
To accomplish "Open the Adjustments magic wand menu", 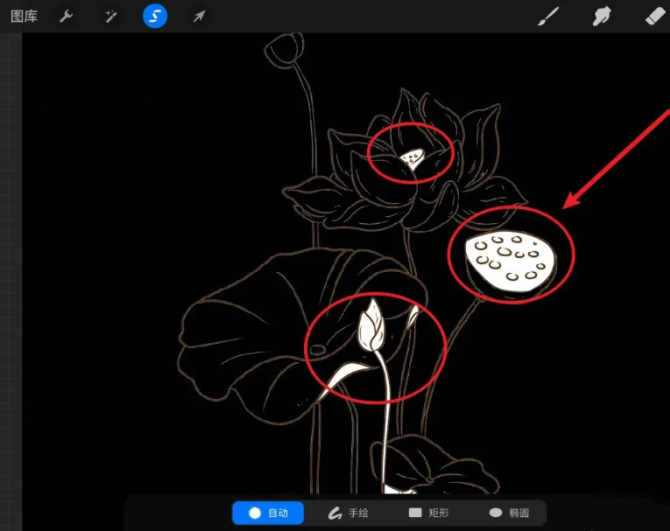I will pyautogui.click(x=111, y=16).
